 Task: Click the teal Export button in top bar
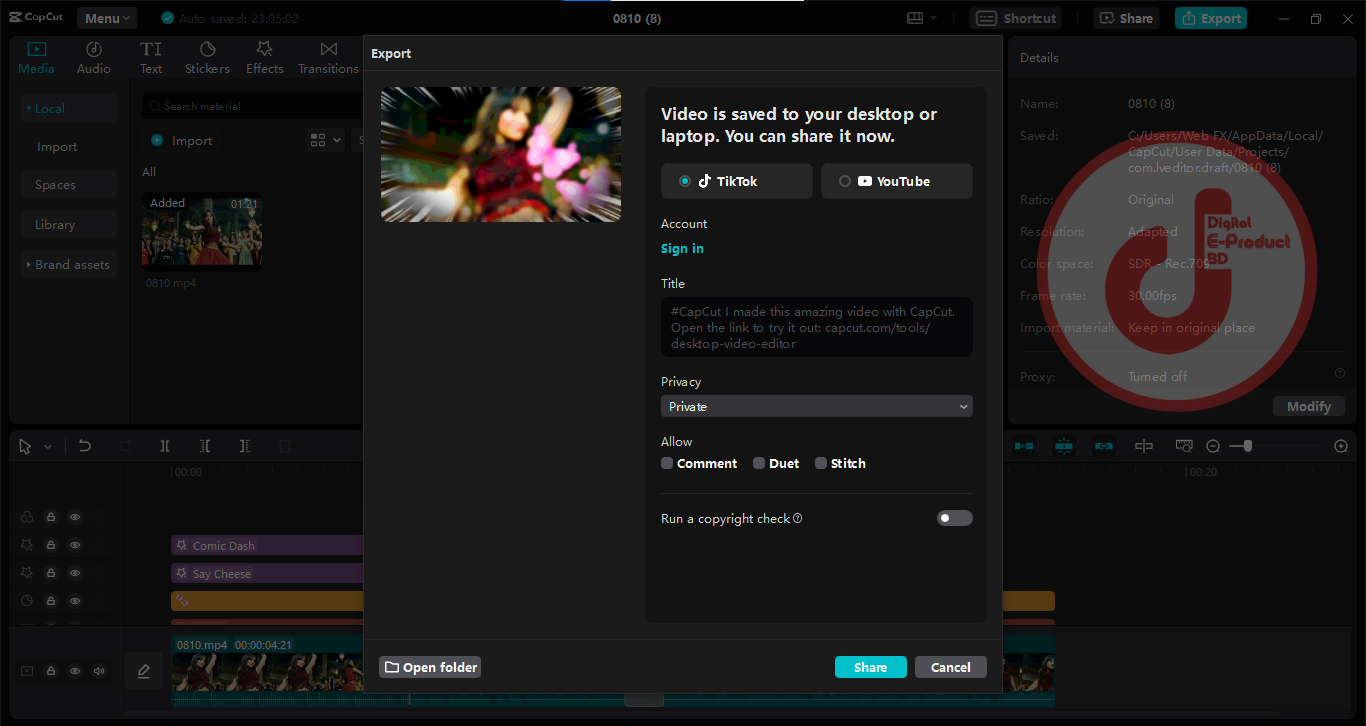coord(1211,18)
